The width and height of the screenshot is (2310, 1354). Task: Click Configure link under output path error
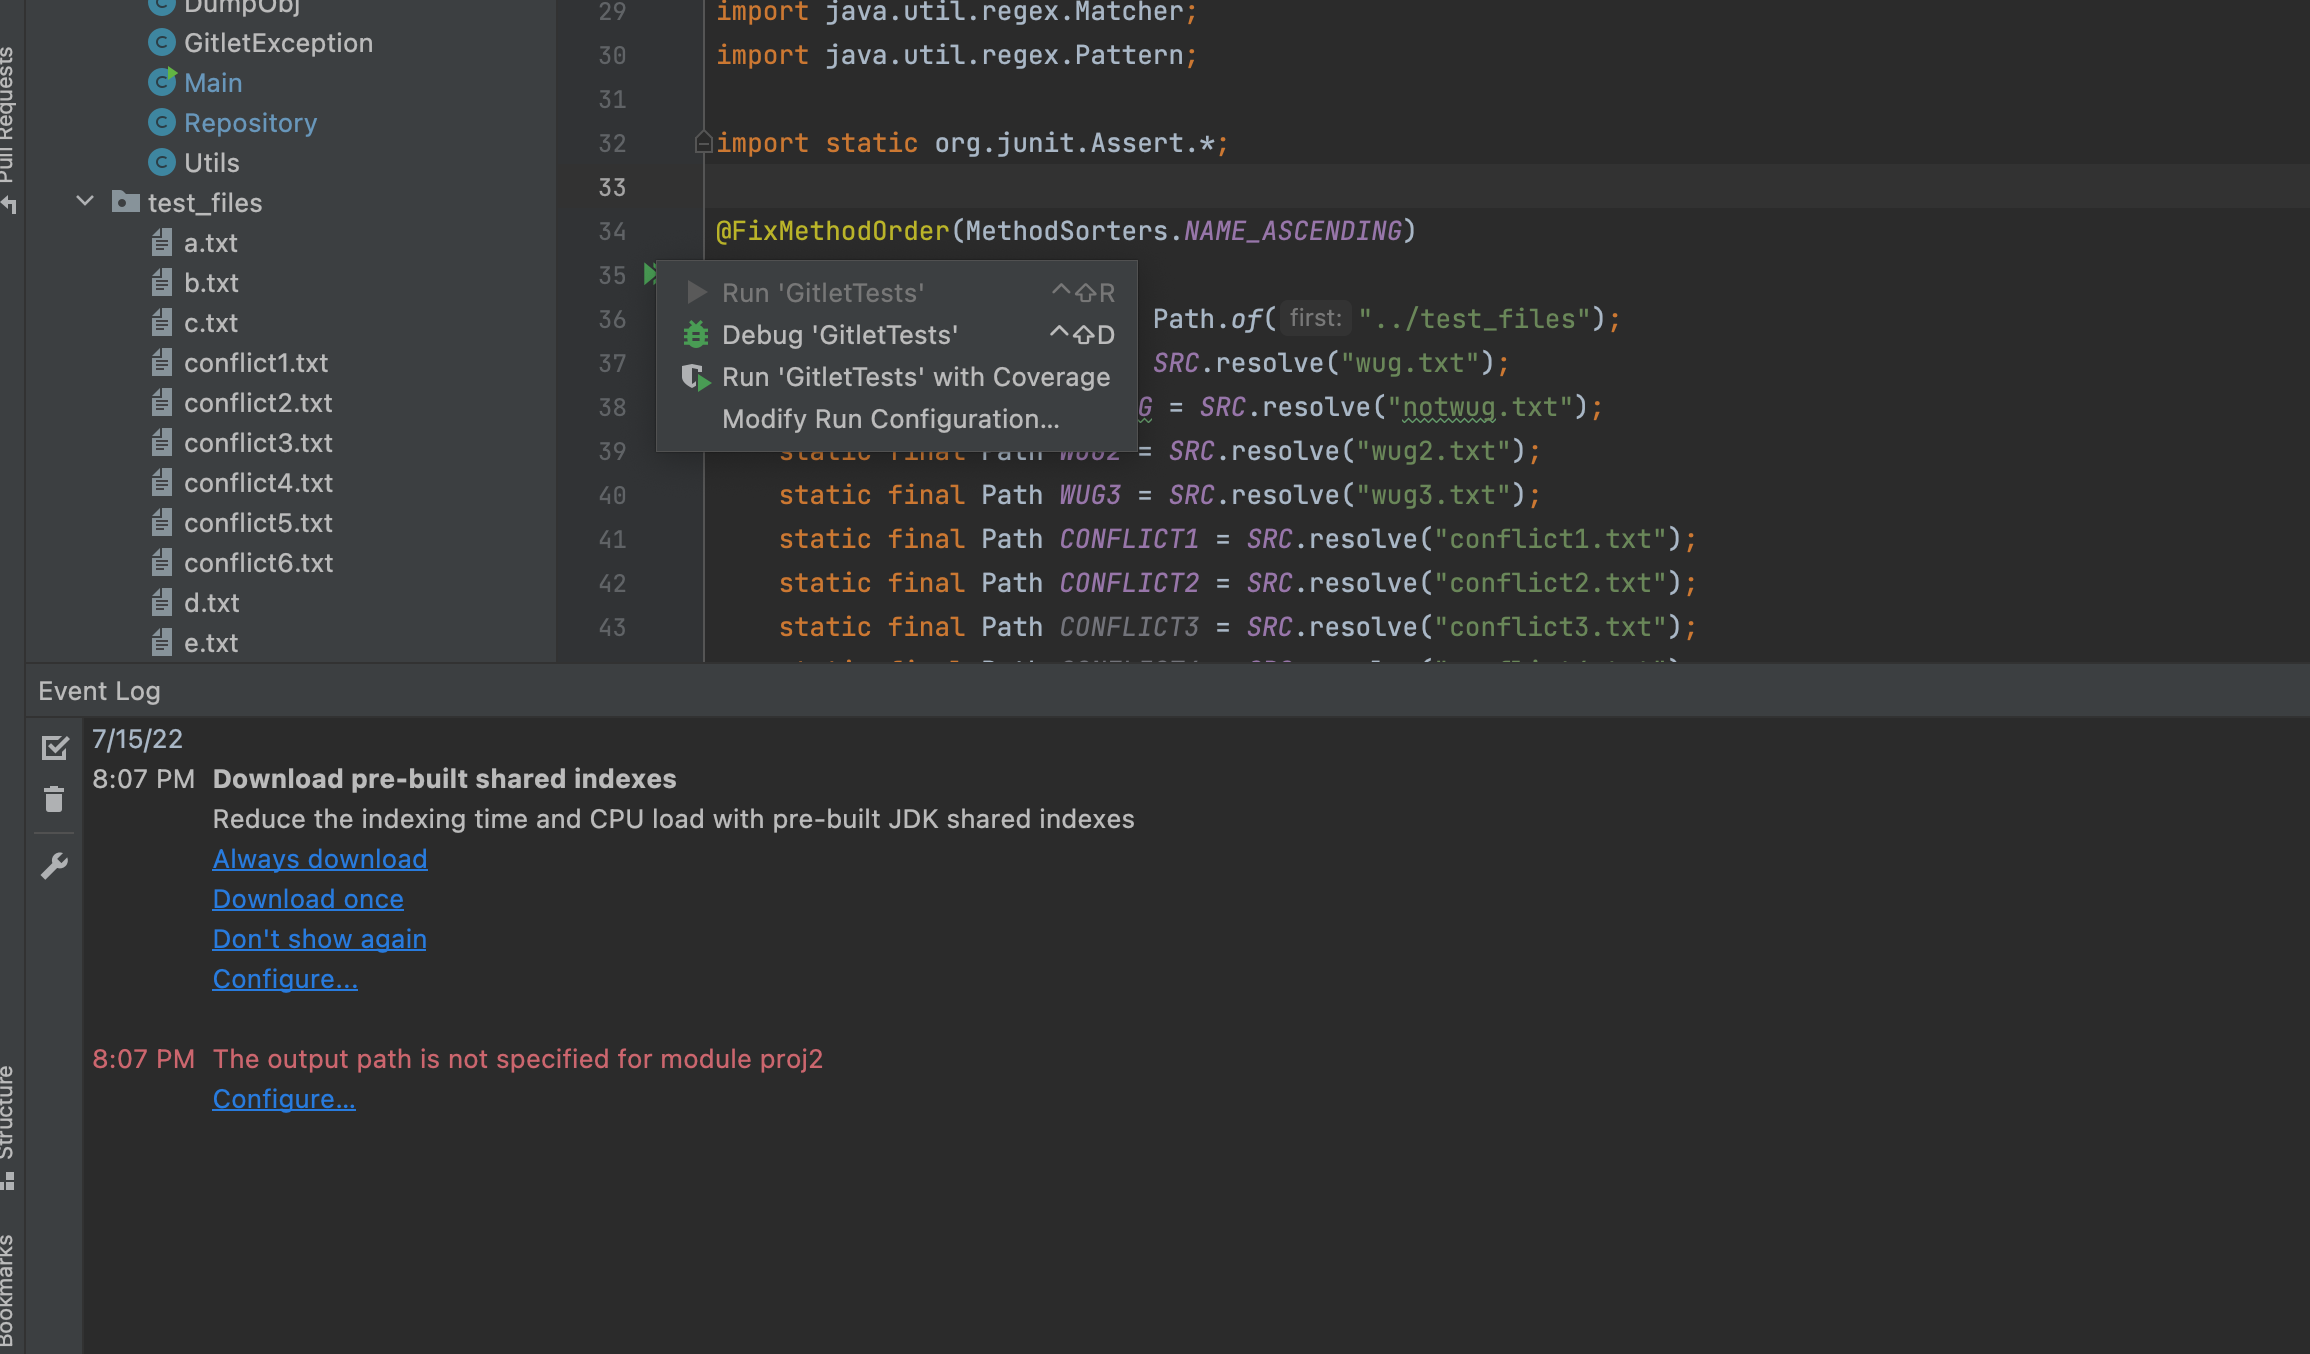pyautogui.click(x=283, y=1099)
